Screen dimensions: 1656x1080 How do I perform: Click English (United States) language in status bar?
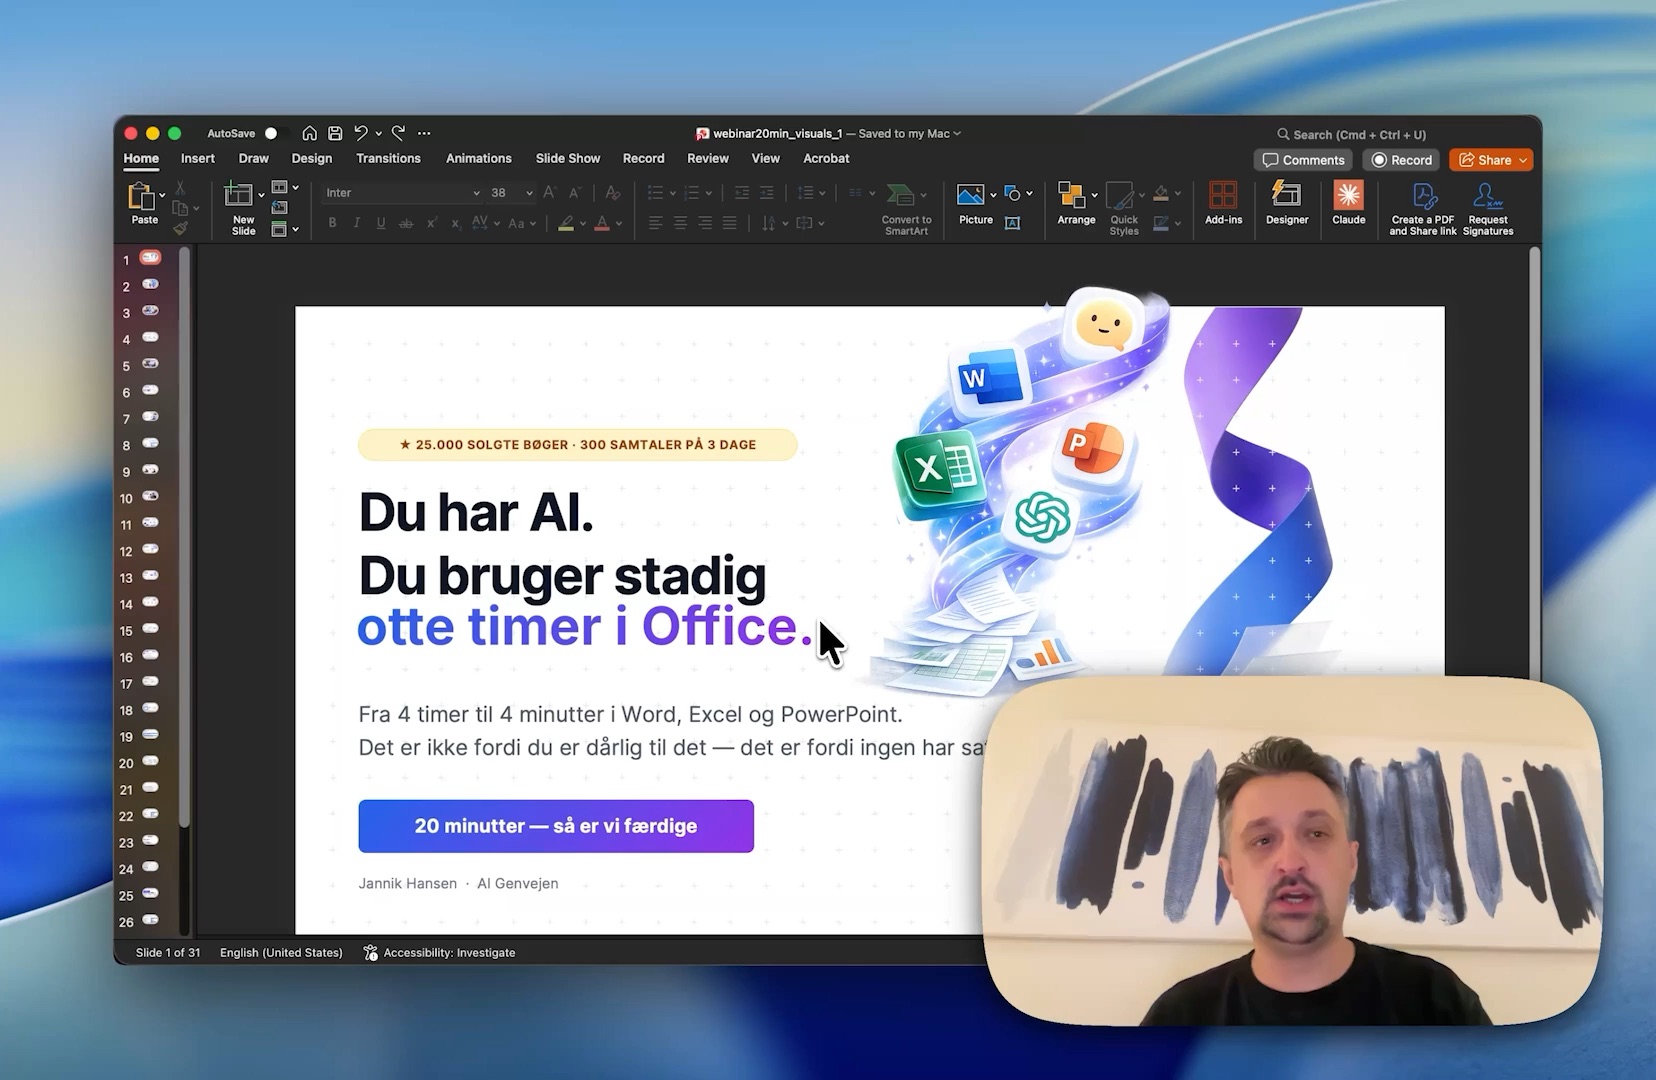281,953
